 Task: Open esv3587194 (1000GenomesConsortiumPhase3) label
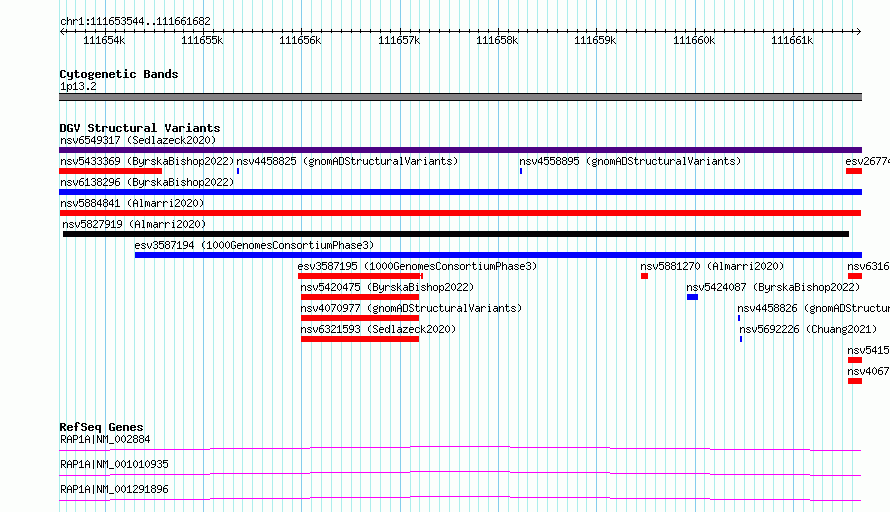tap(254, 245)
